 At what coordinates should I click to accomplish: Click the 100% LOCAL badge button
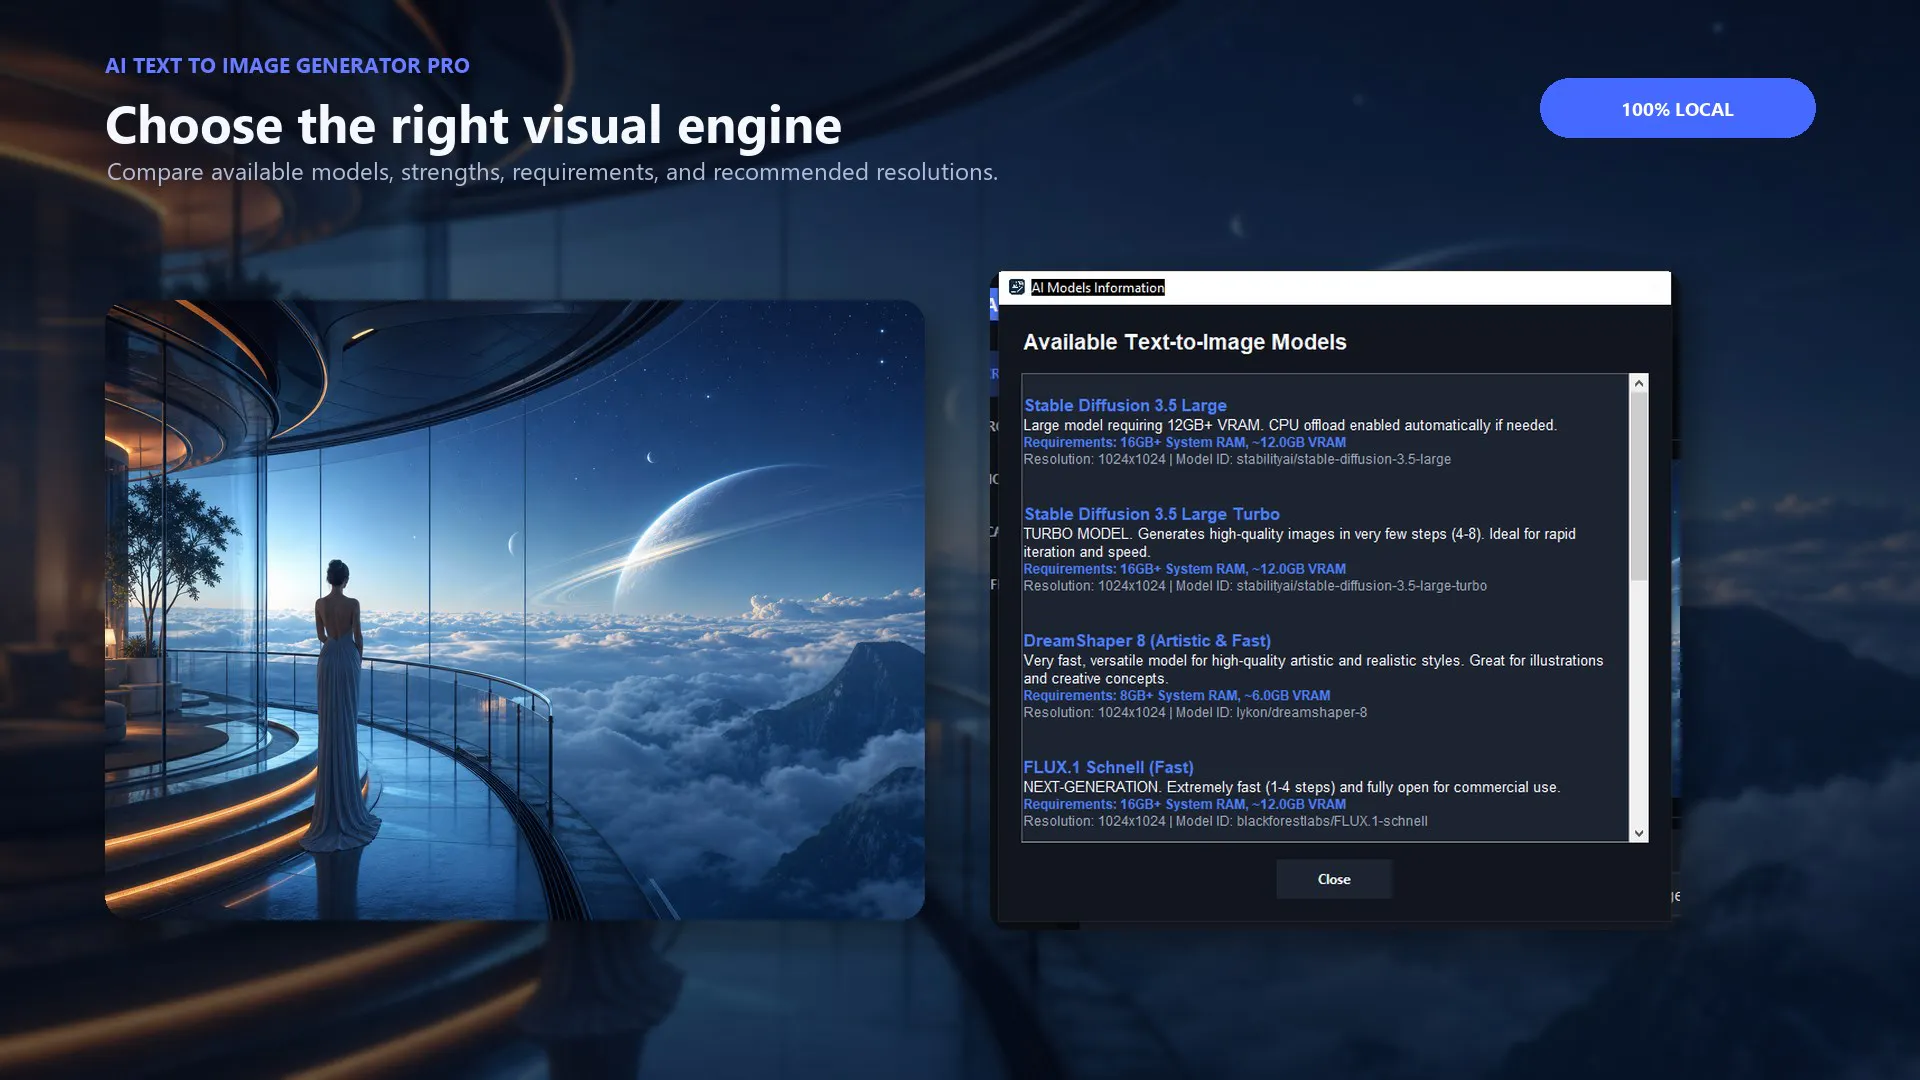tap(1677, 108)
